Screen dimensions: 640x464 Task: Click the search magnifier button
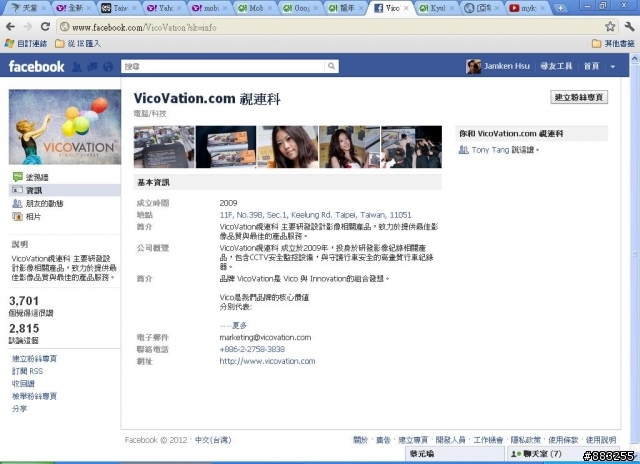331,66
